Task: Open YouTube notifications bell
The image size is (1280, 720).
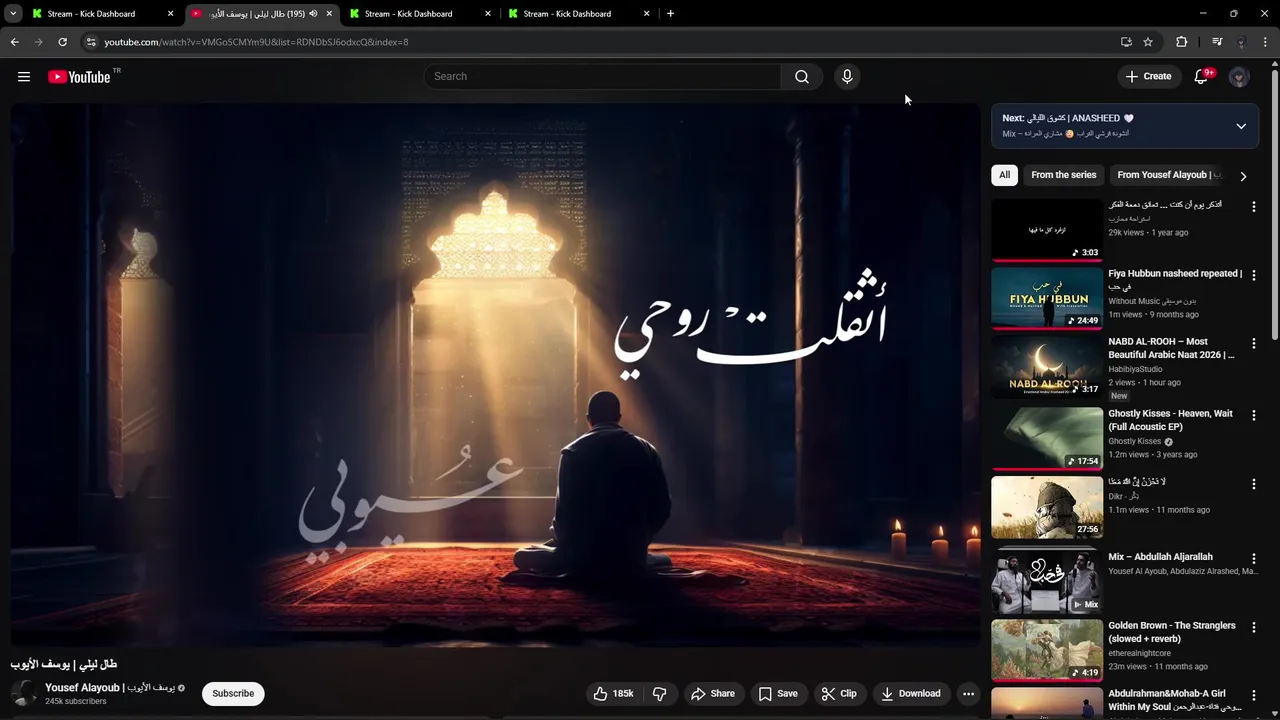Action: pos(1202,77)
